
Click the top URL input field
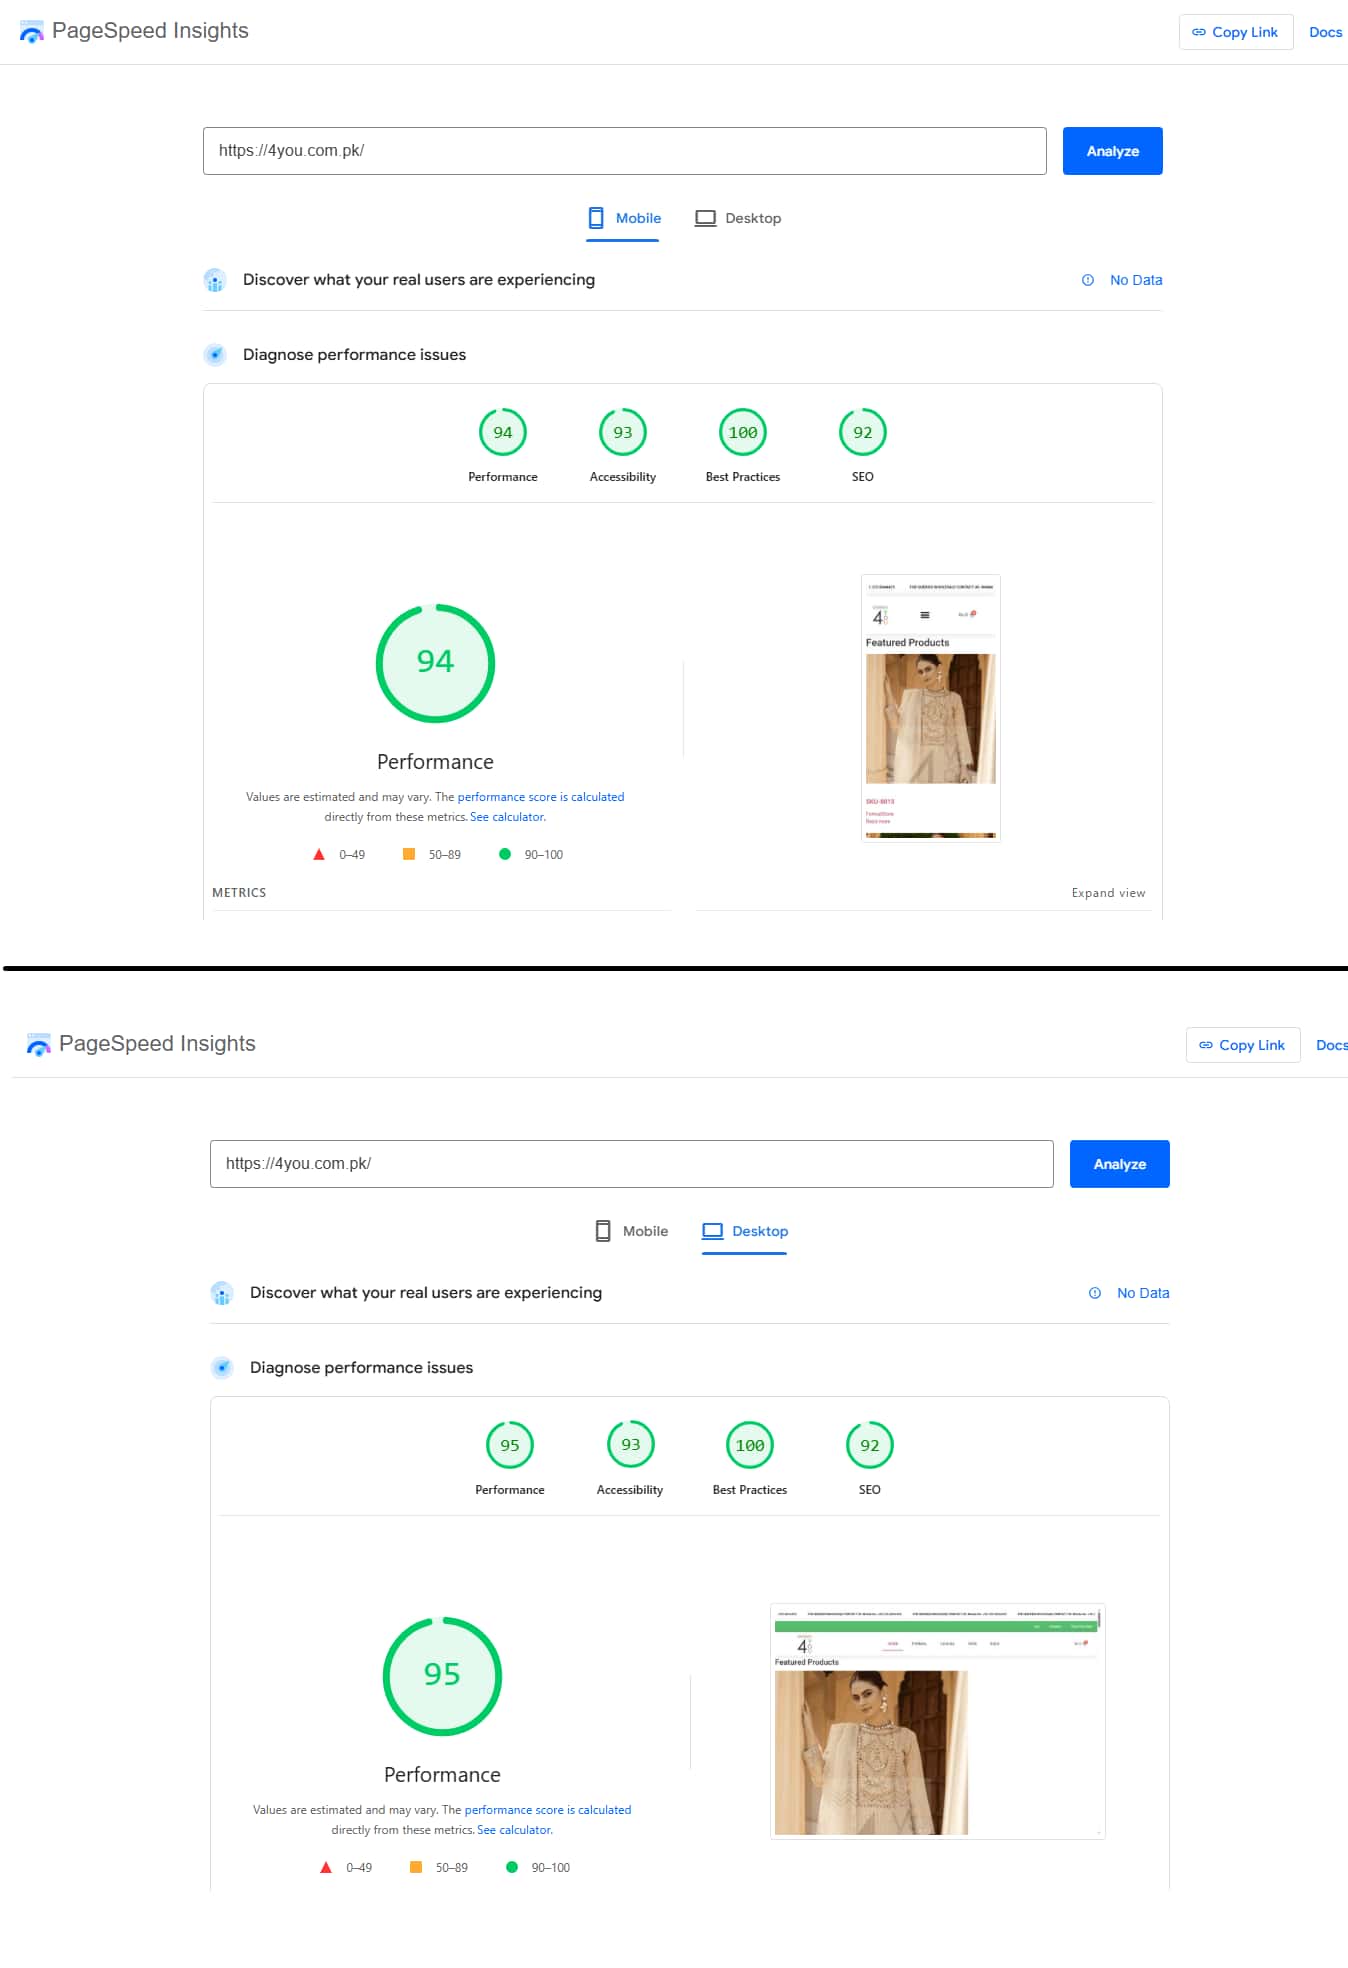coord(624,151)
